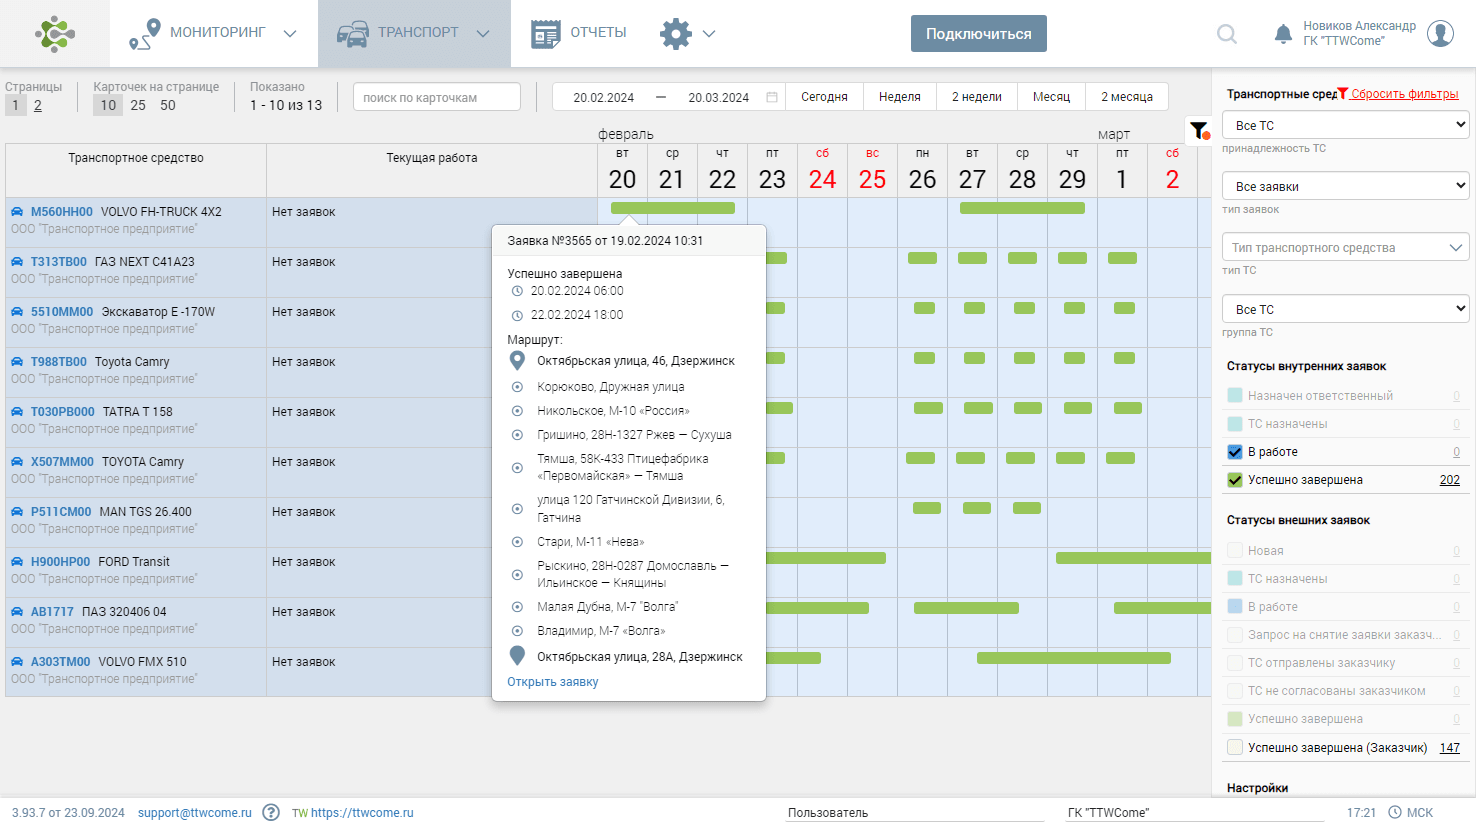1476x828 pixels.
Task: Select the 'Неделя' period
Action: pos(900,97)
